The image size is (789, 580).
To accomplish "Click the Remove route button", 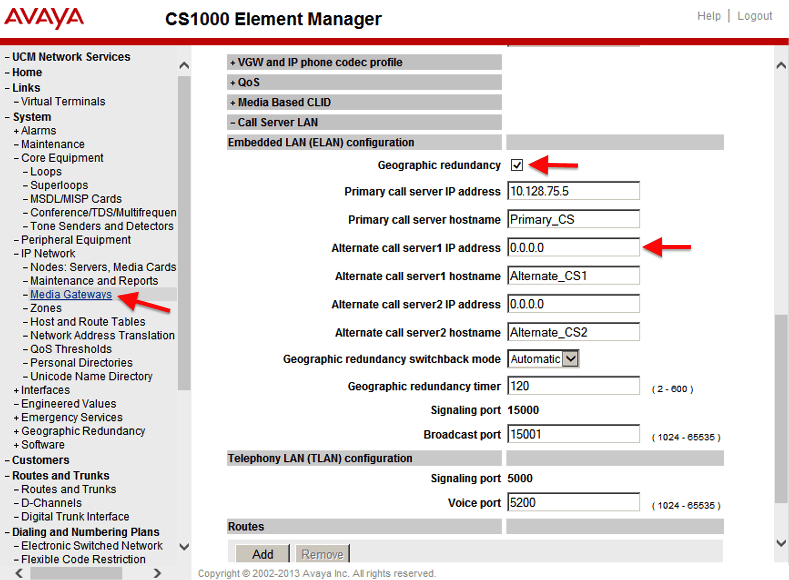I will 322,554.
